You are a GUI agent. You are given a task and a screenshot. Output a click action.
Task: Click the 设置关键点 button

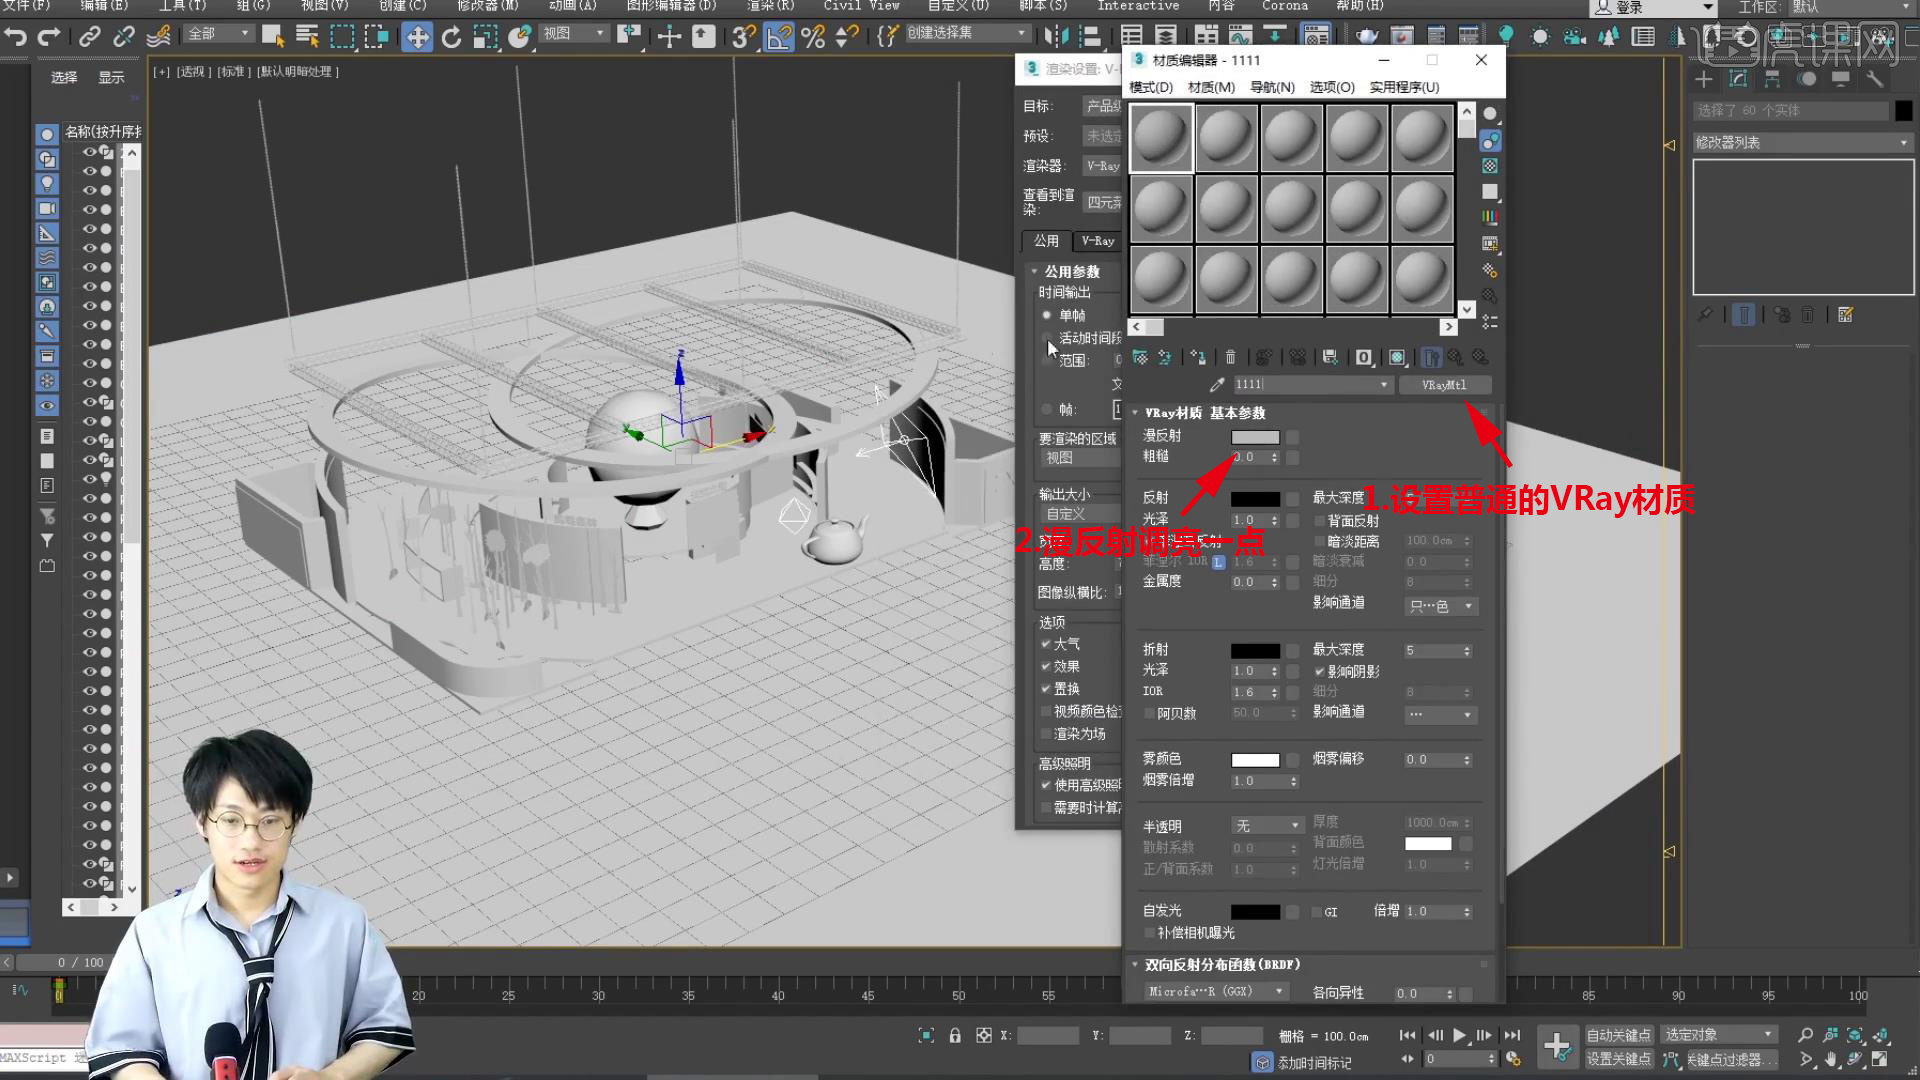(1618, 1059)
